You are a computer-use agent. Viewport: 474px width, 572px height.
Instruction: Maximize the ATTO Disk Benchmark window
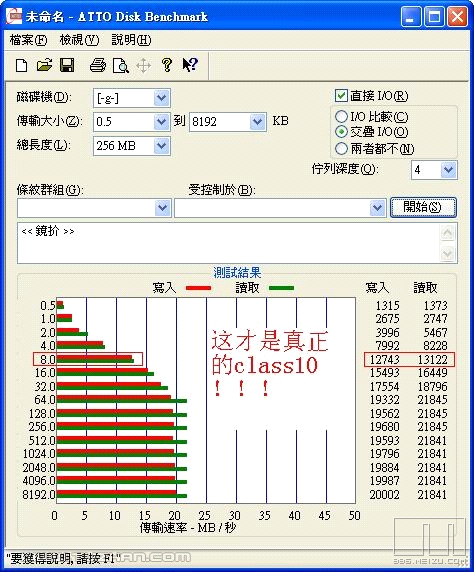click(x=434, y=17)
